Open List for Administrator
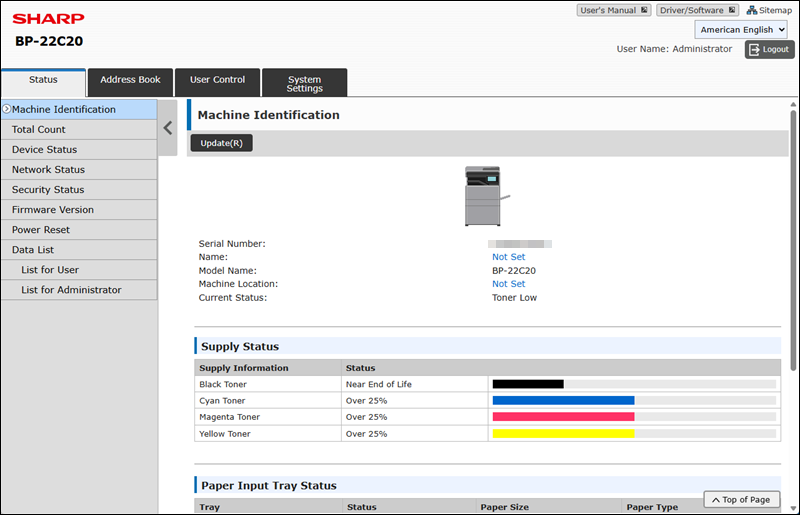The width and height of the screenshot is (800, 515). click(79, 290)
